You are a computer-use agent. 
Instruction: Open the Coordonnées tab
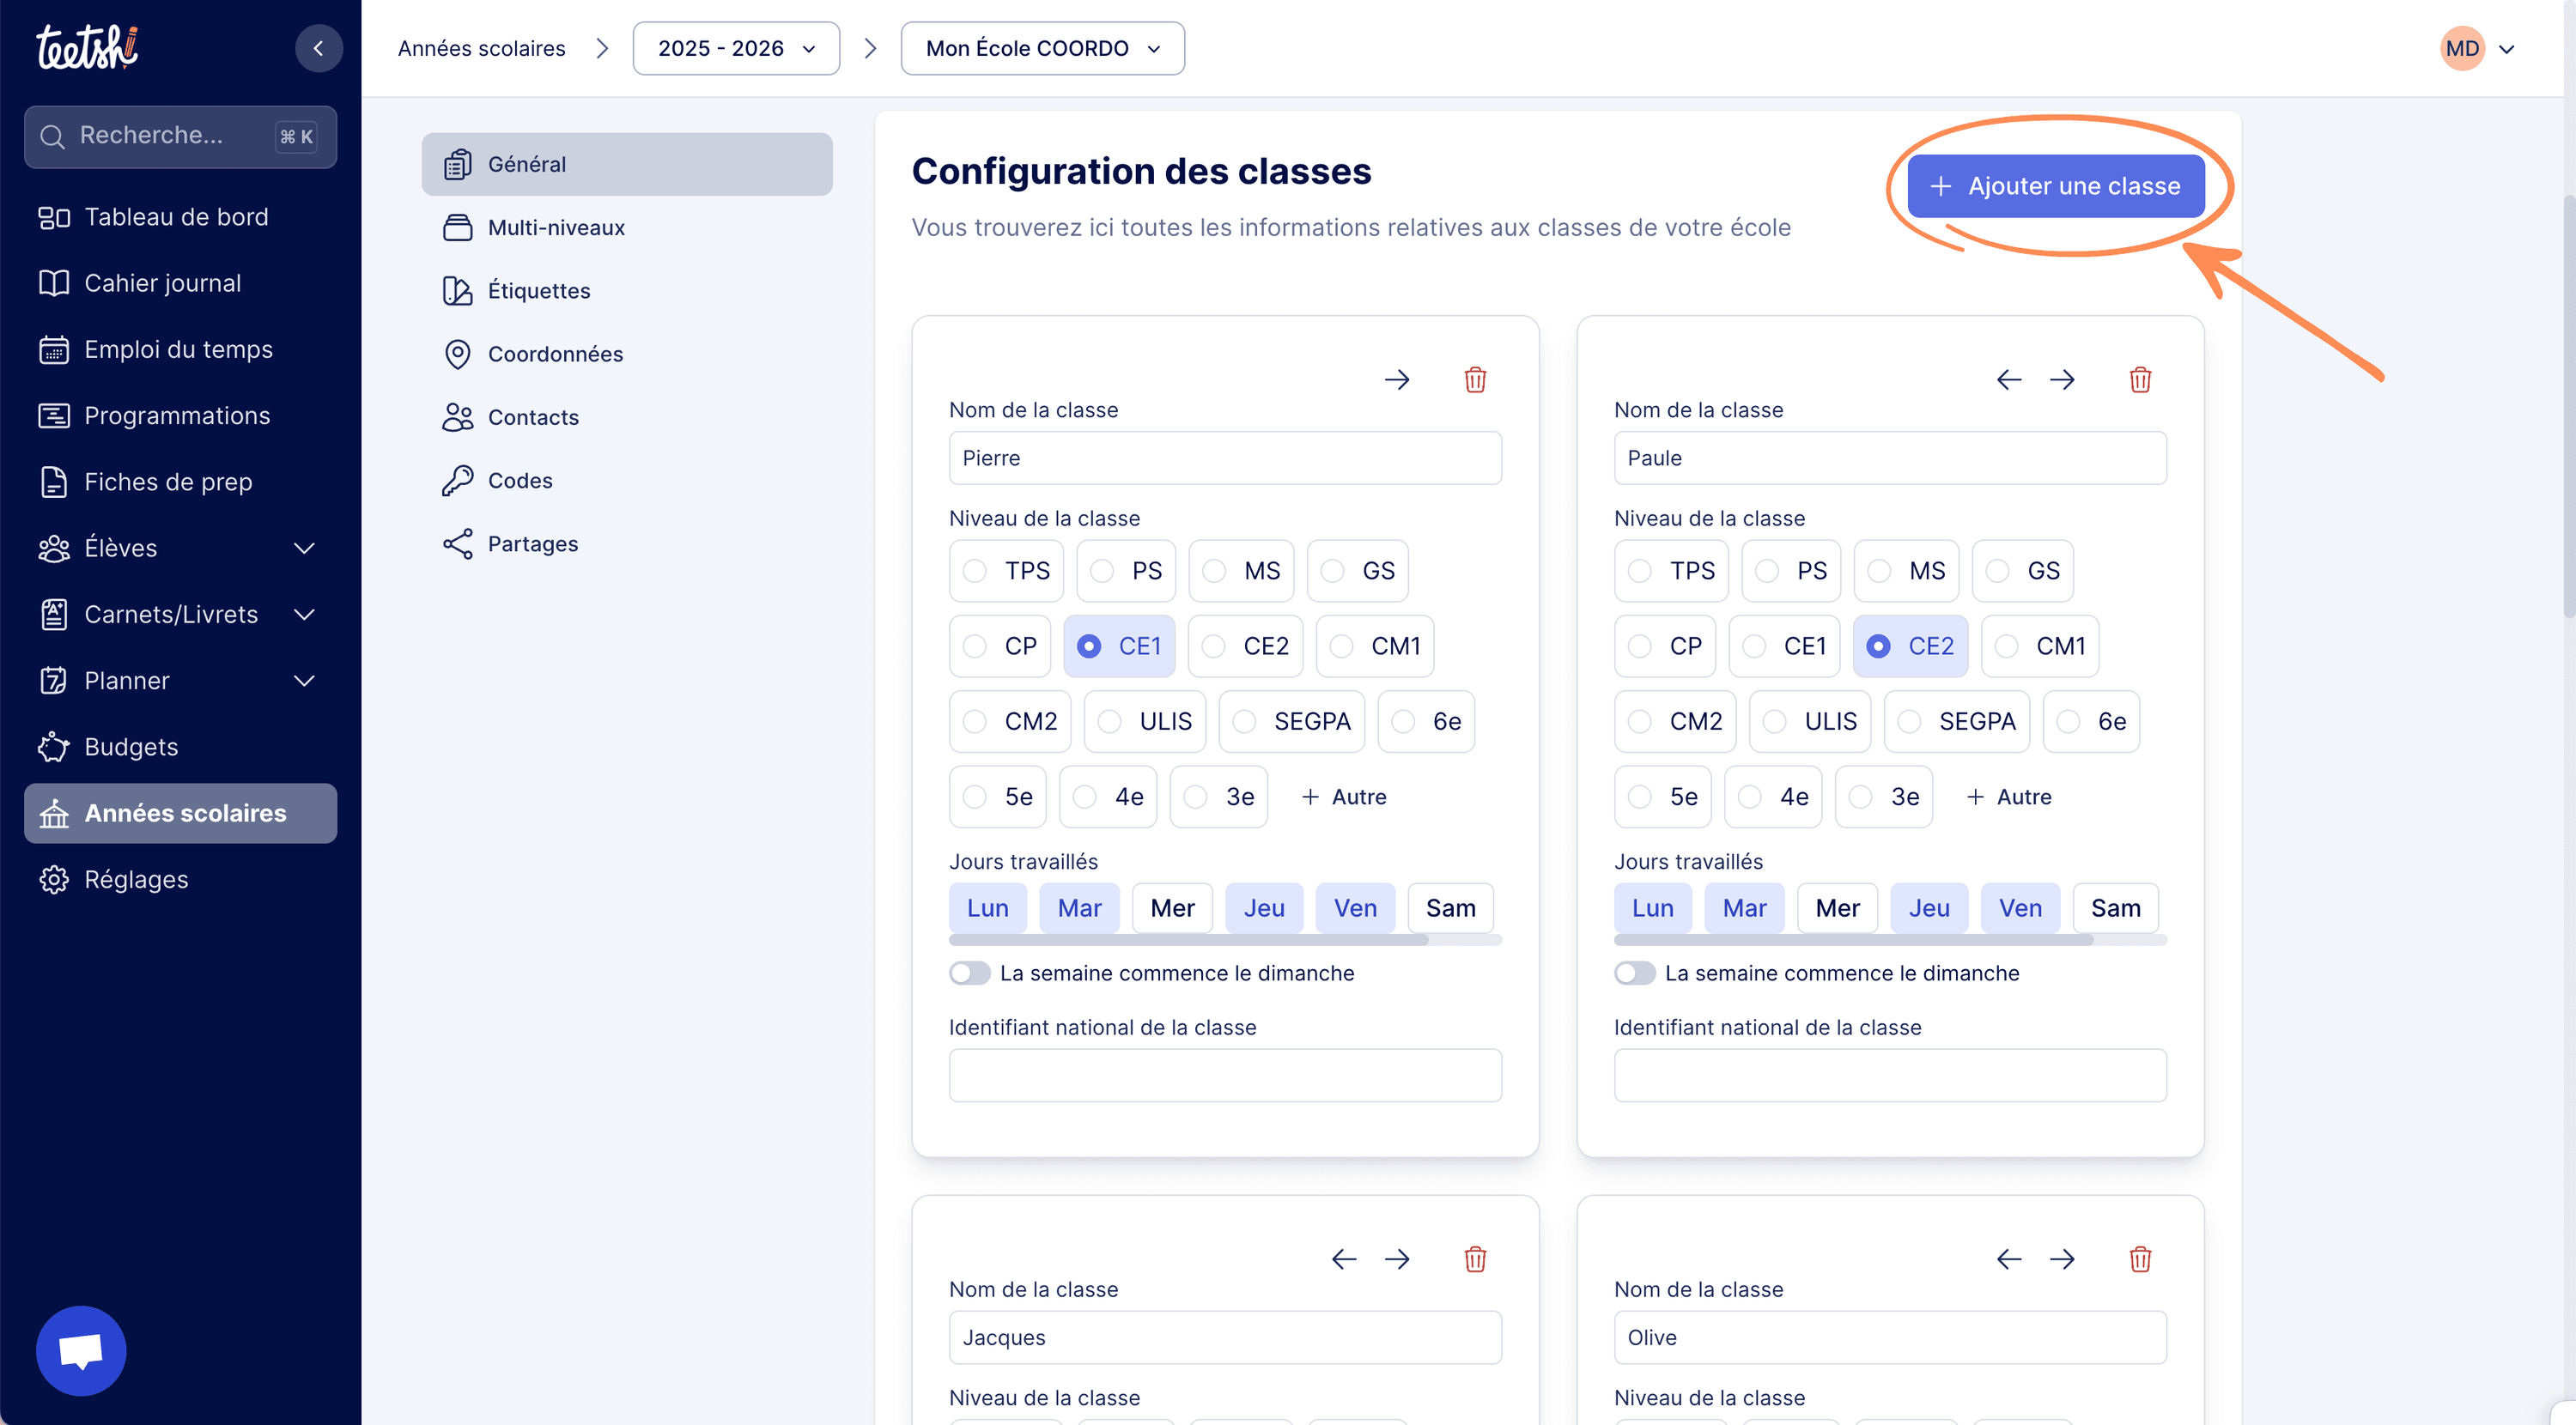coord(627,354)
